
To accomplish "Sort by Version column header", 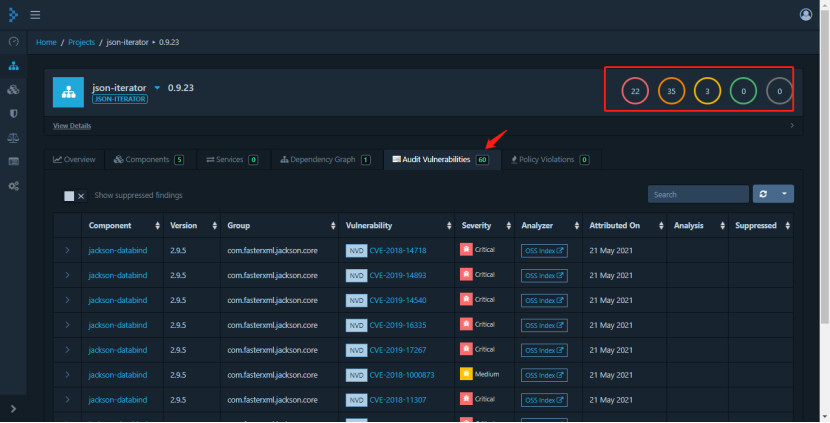I will click(x=192, y=226).
